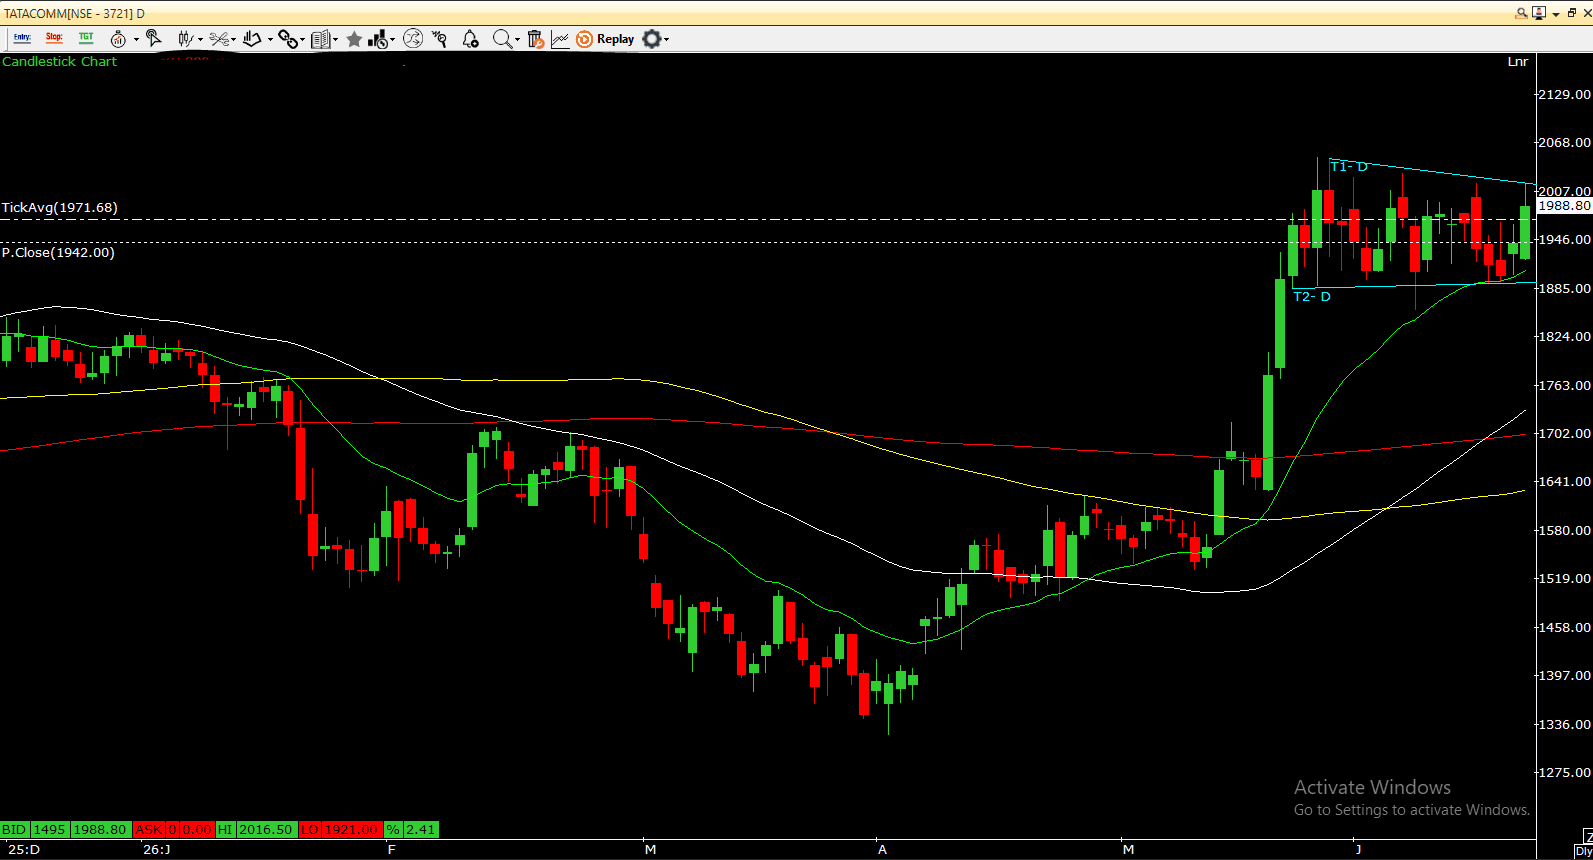Expand the timer interval dropdown arrow
1593x860 pixels.
[136, 40]
